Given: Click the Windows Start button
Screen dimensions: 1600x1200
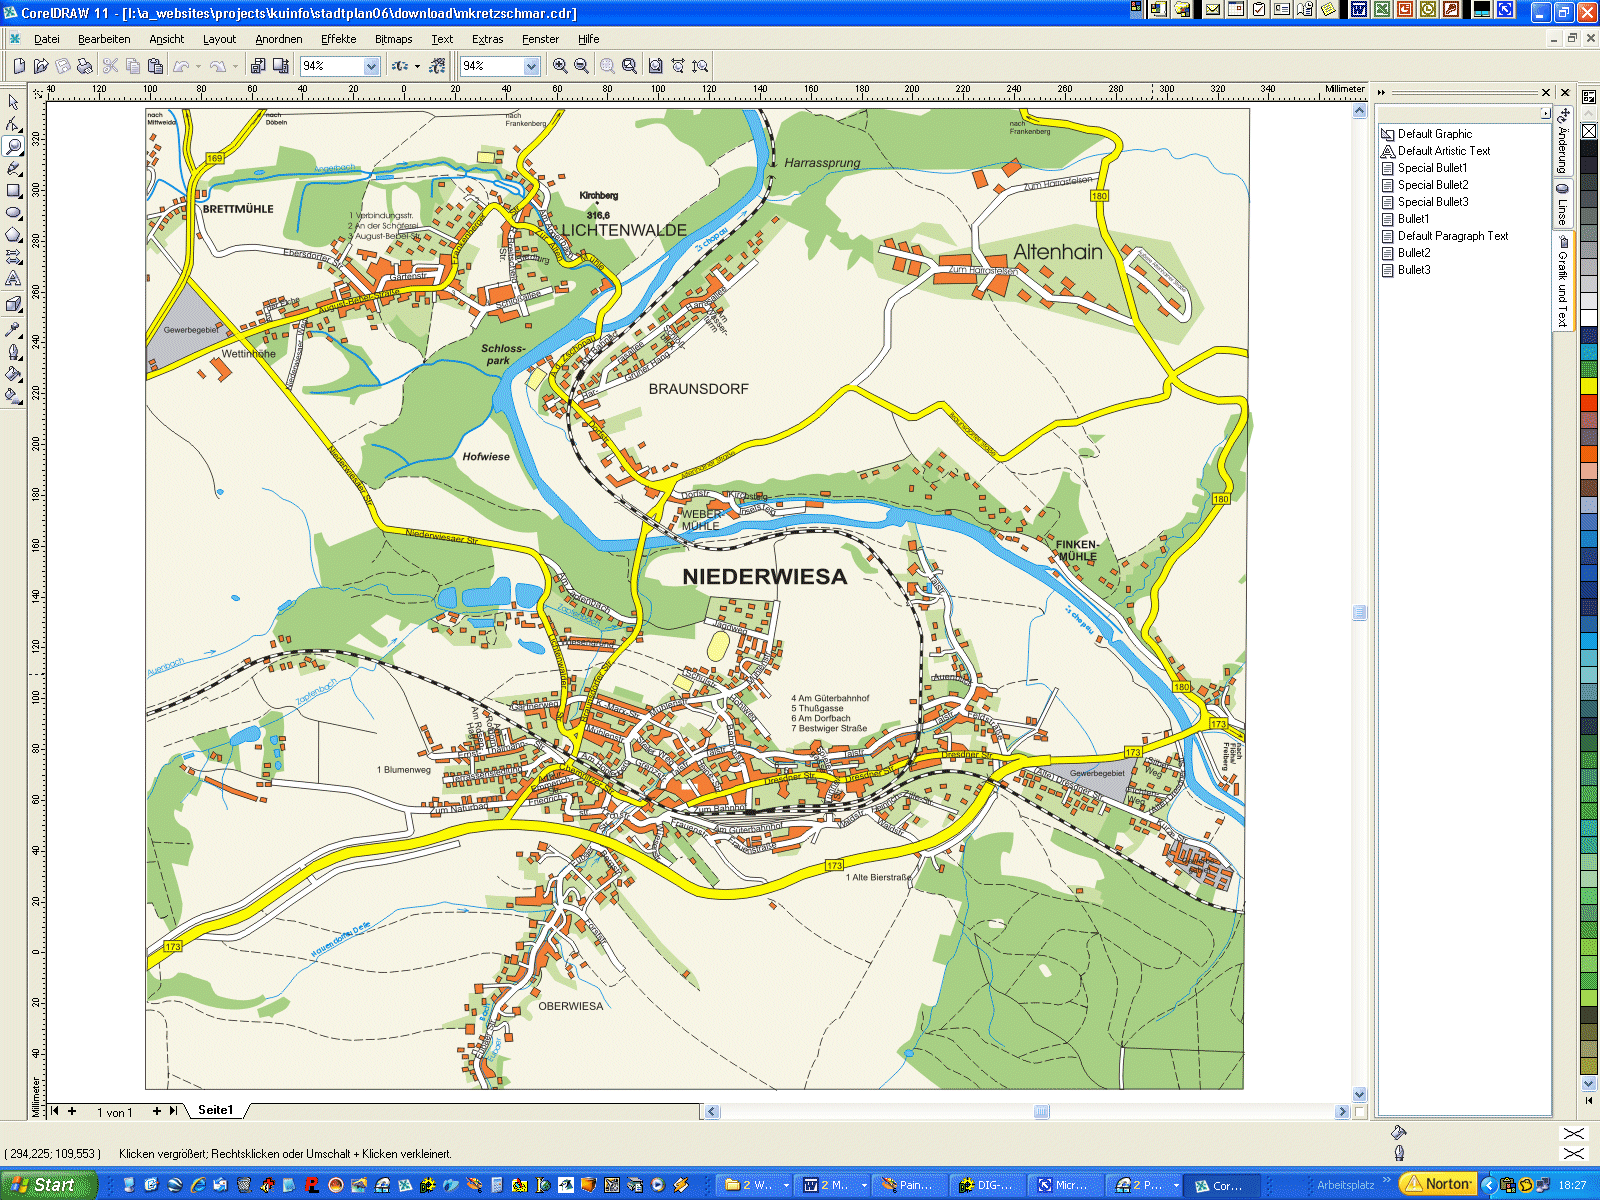Looking at the screenshot, I should click(x=45, y=1185).
